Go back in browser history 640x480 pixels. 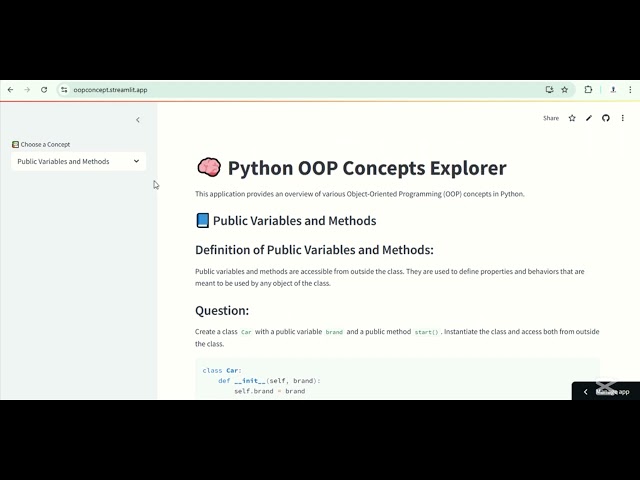coord(11,90)
